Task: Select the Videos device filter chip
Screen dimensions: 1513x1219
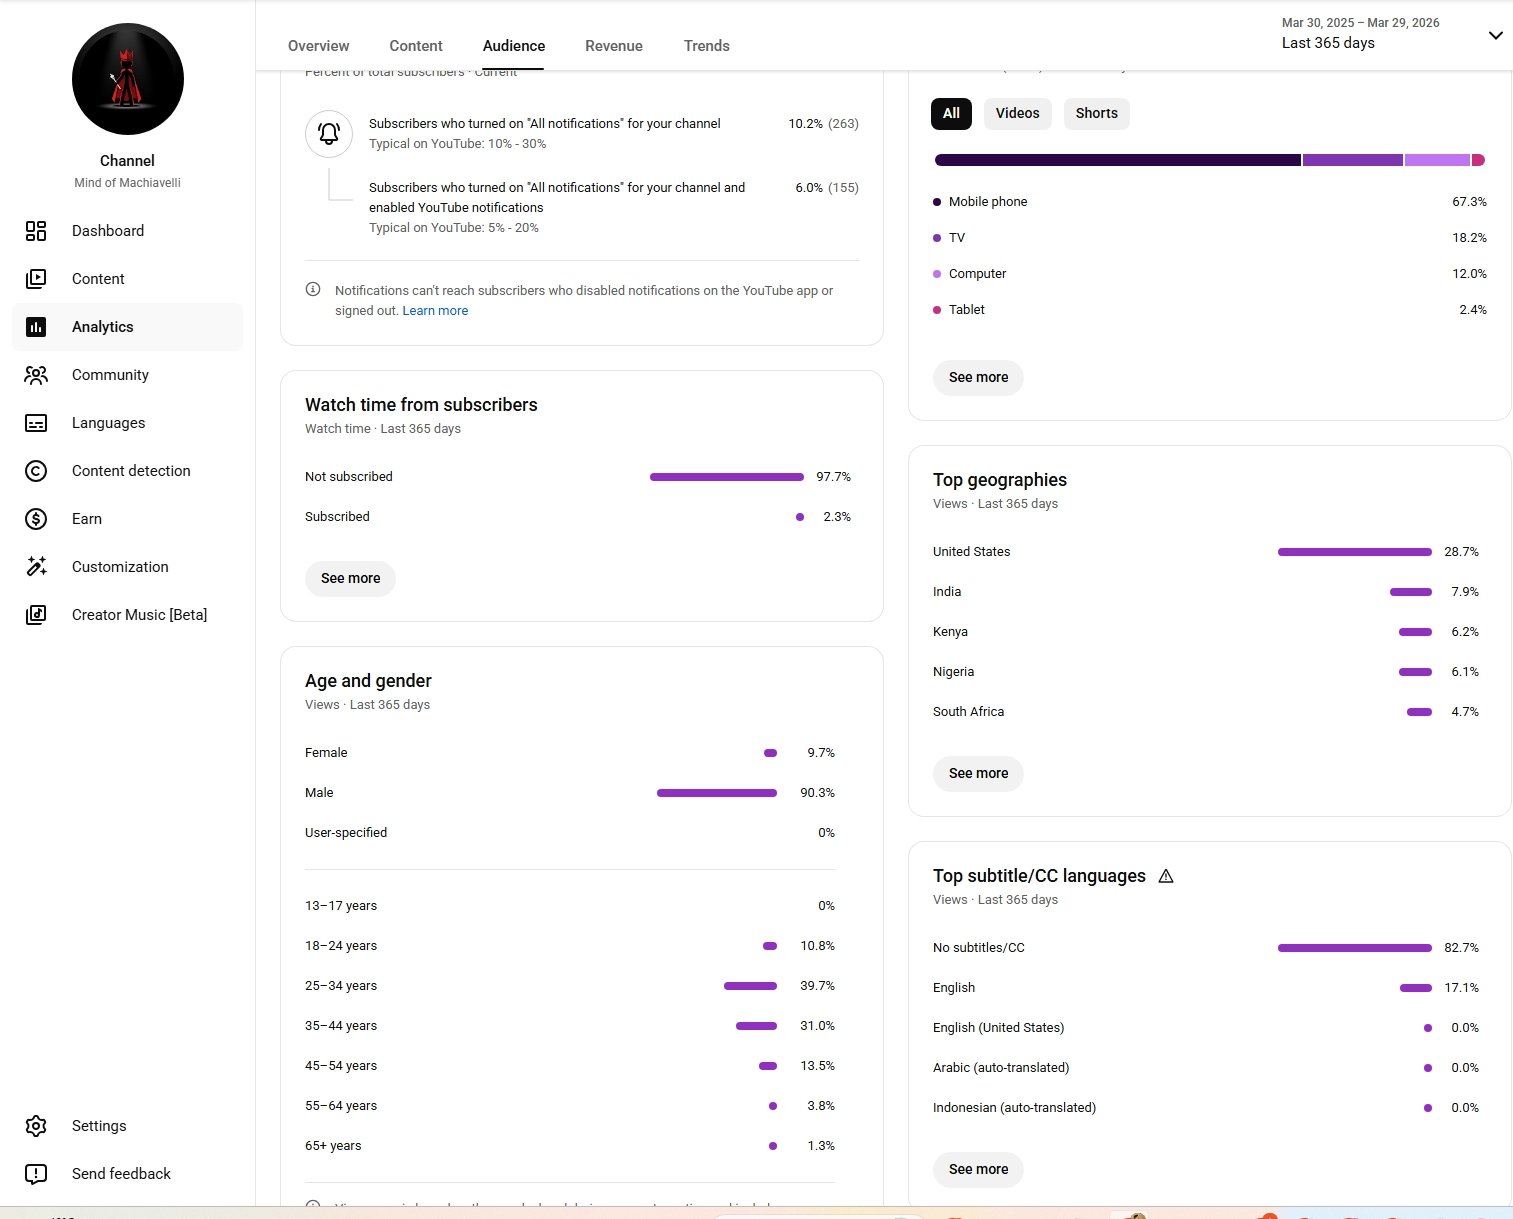Action: 1017,113
